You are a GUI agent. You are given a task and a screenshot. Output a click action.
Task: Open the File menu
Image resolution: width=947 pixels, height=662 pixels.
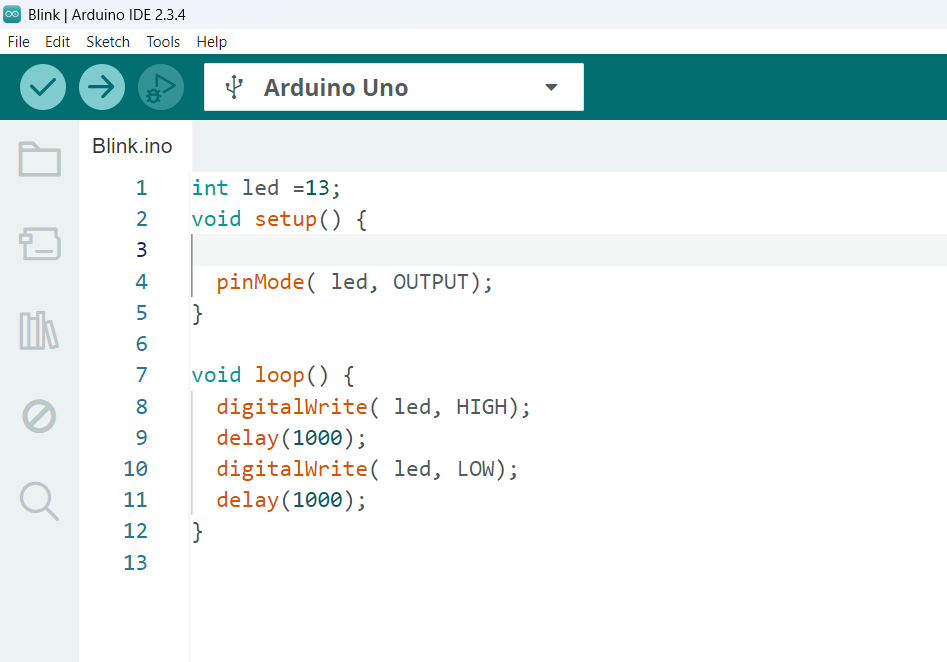click(x=19, y=42)
